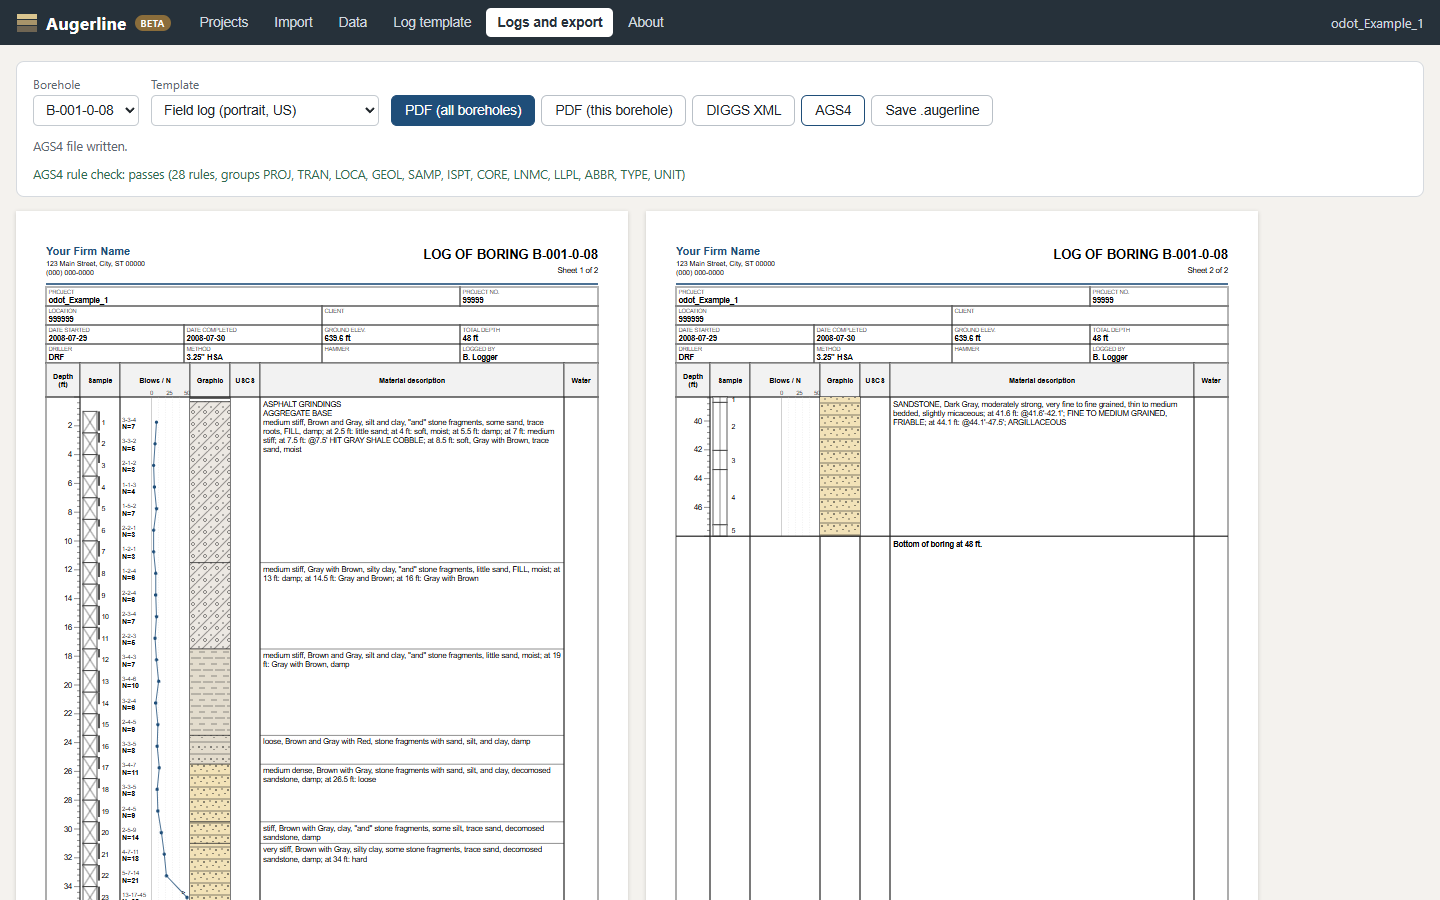Screen dimensions: 1440x900
Task: Click the sandstone graphic pattern on sheet 2
Action: tap(840, 465)
